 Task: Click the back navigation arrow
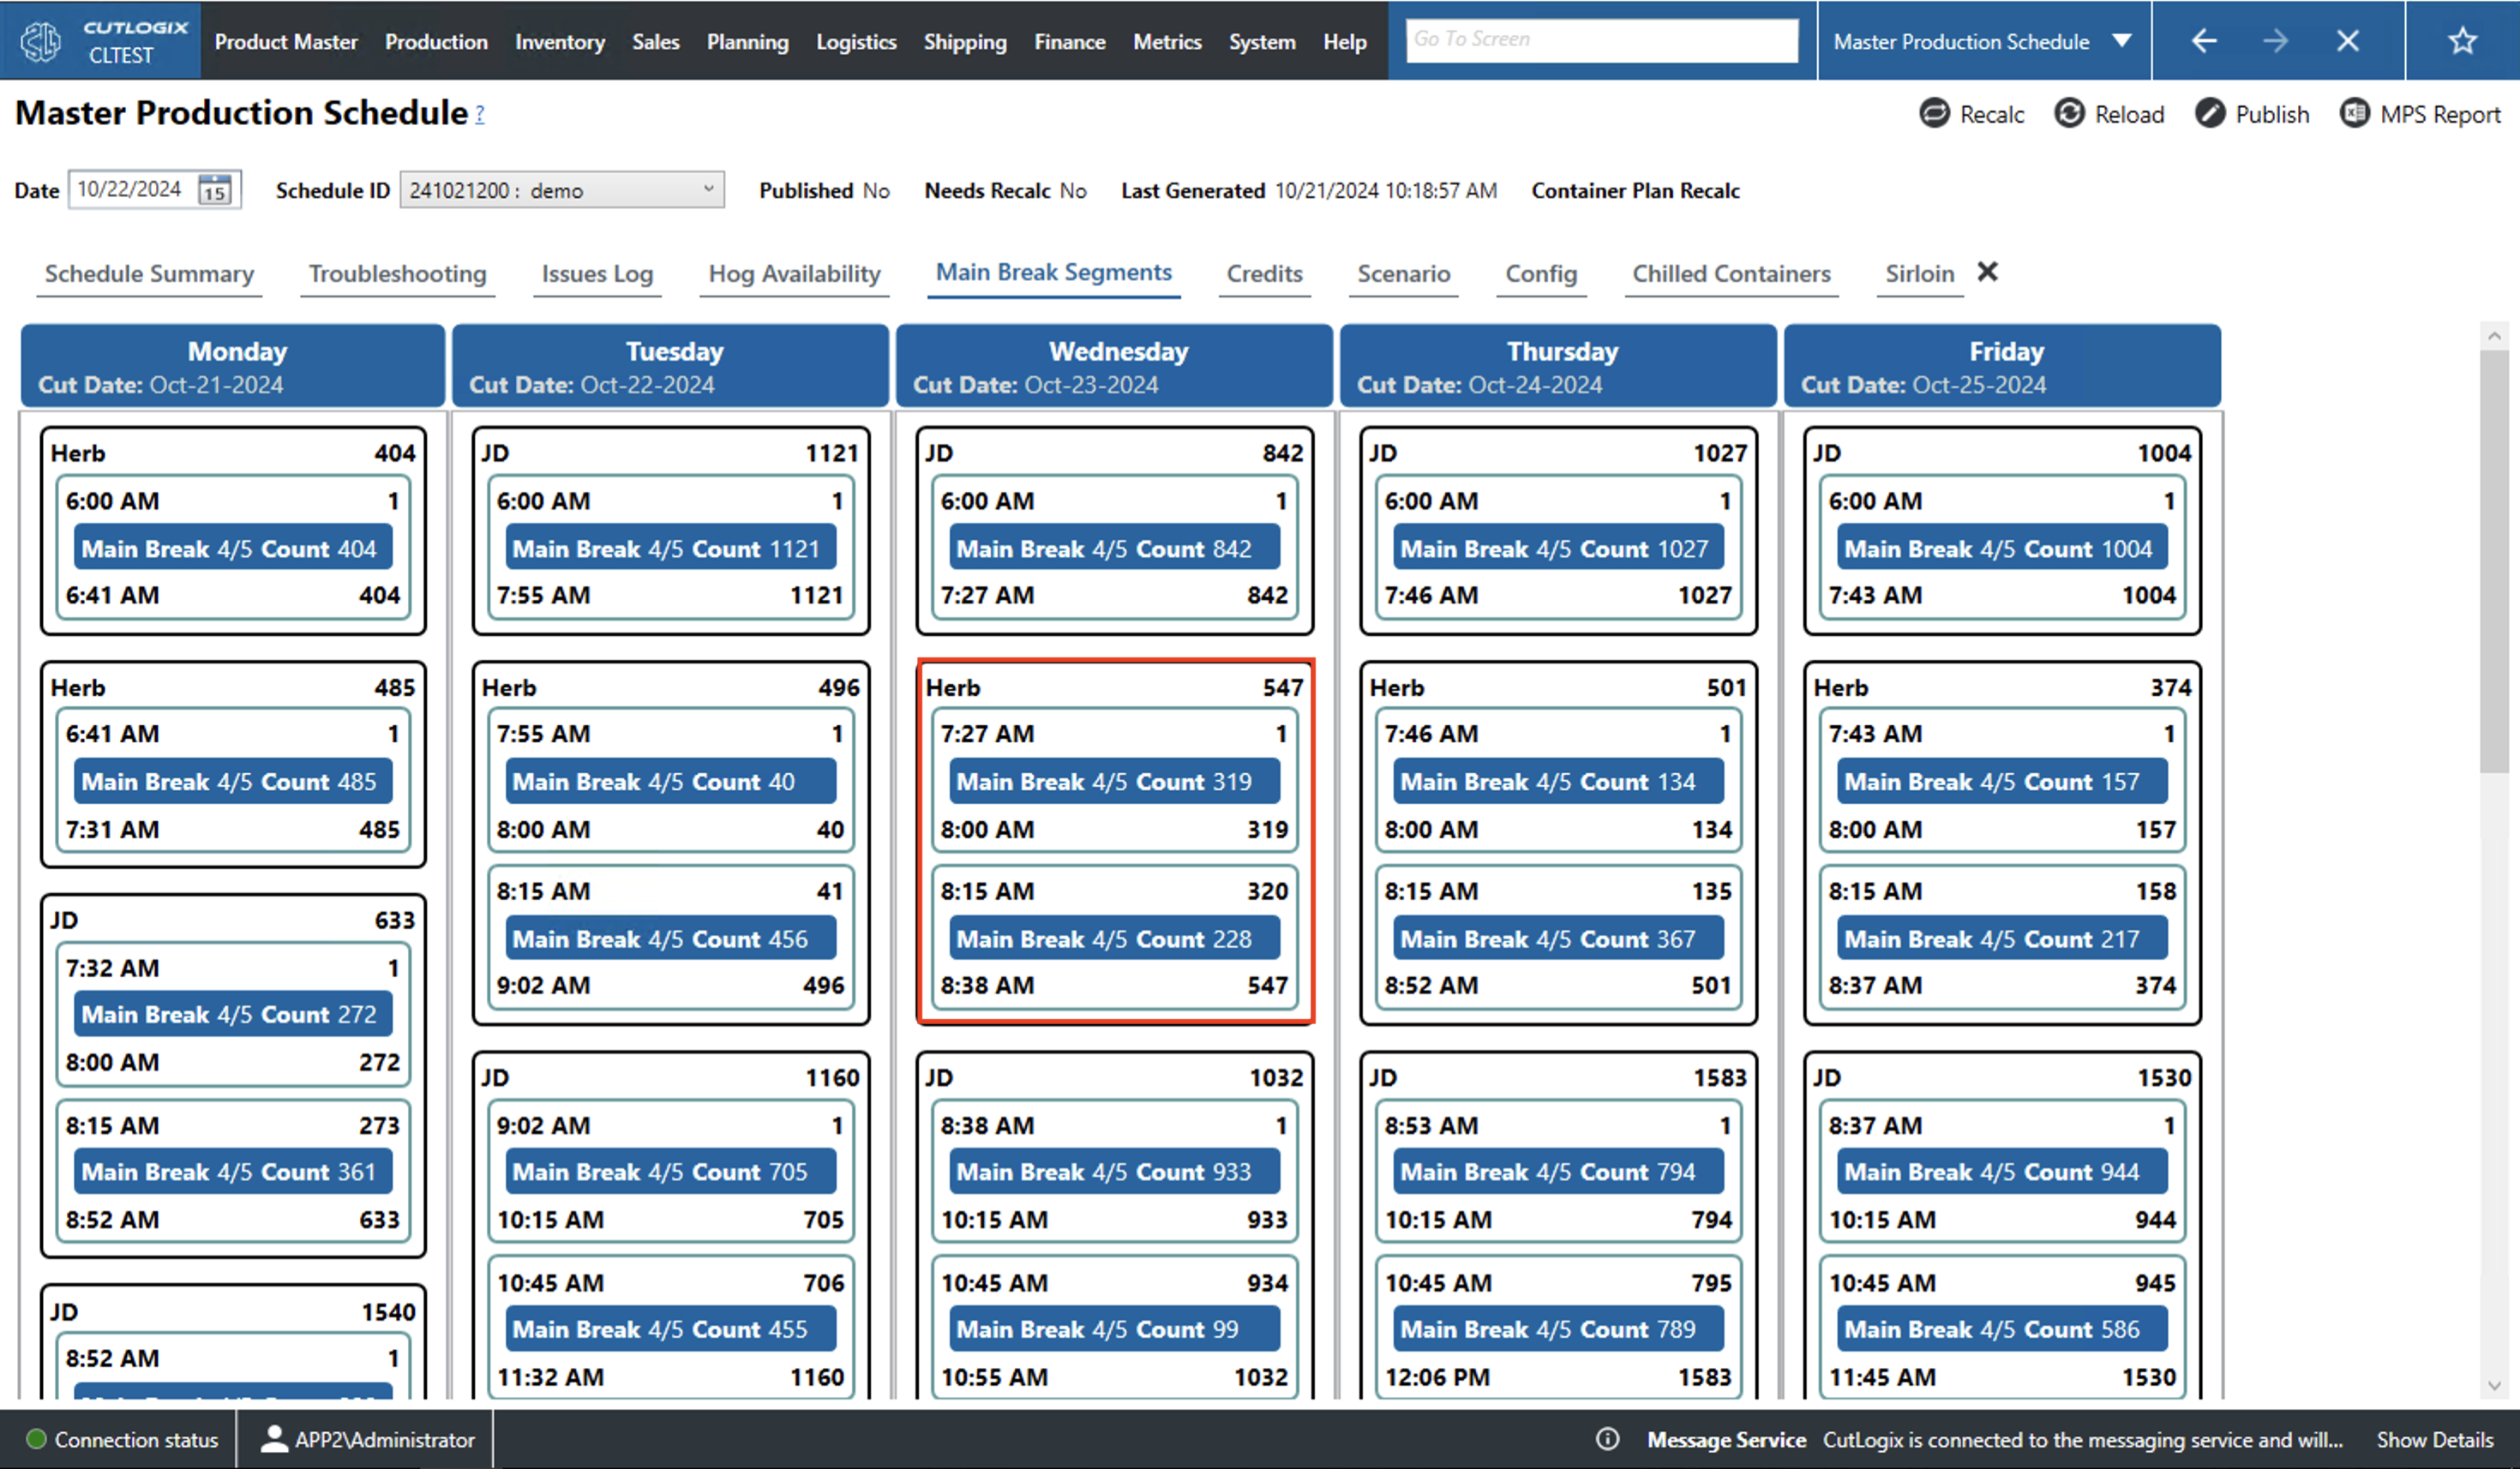[x=2204, y=40]
